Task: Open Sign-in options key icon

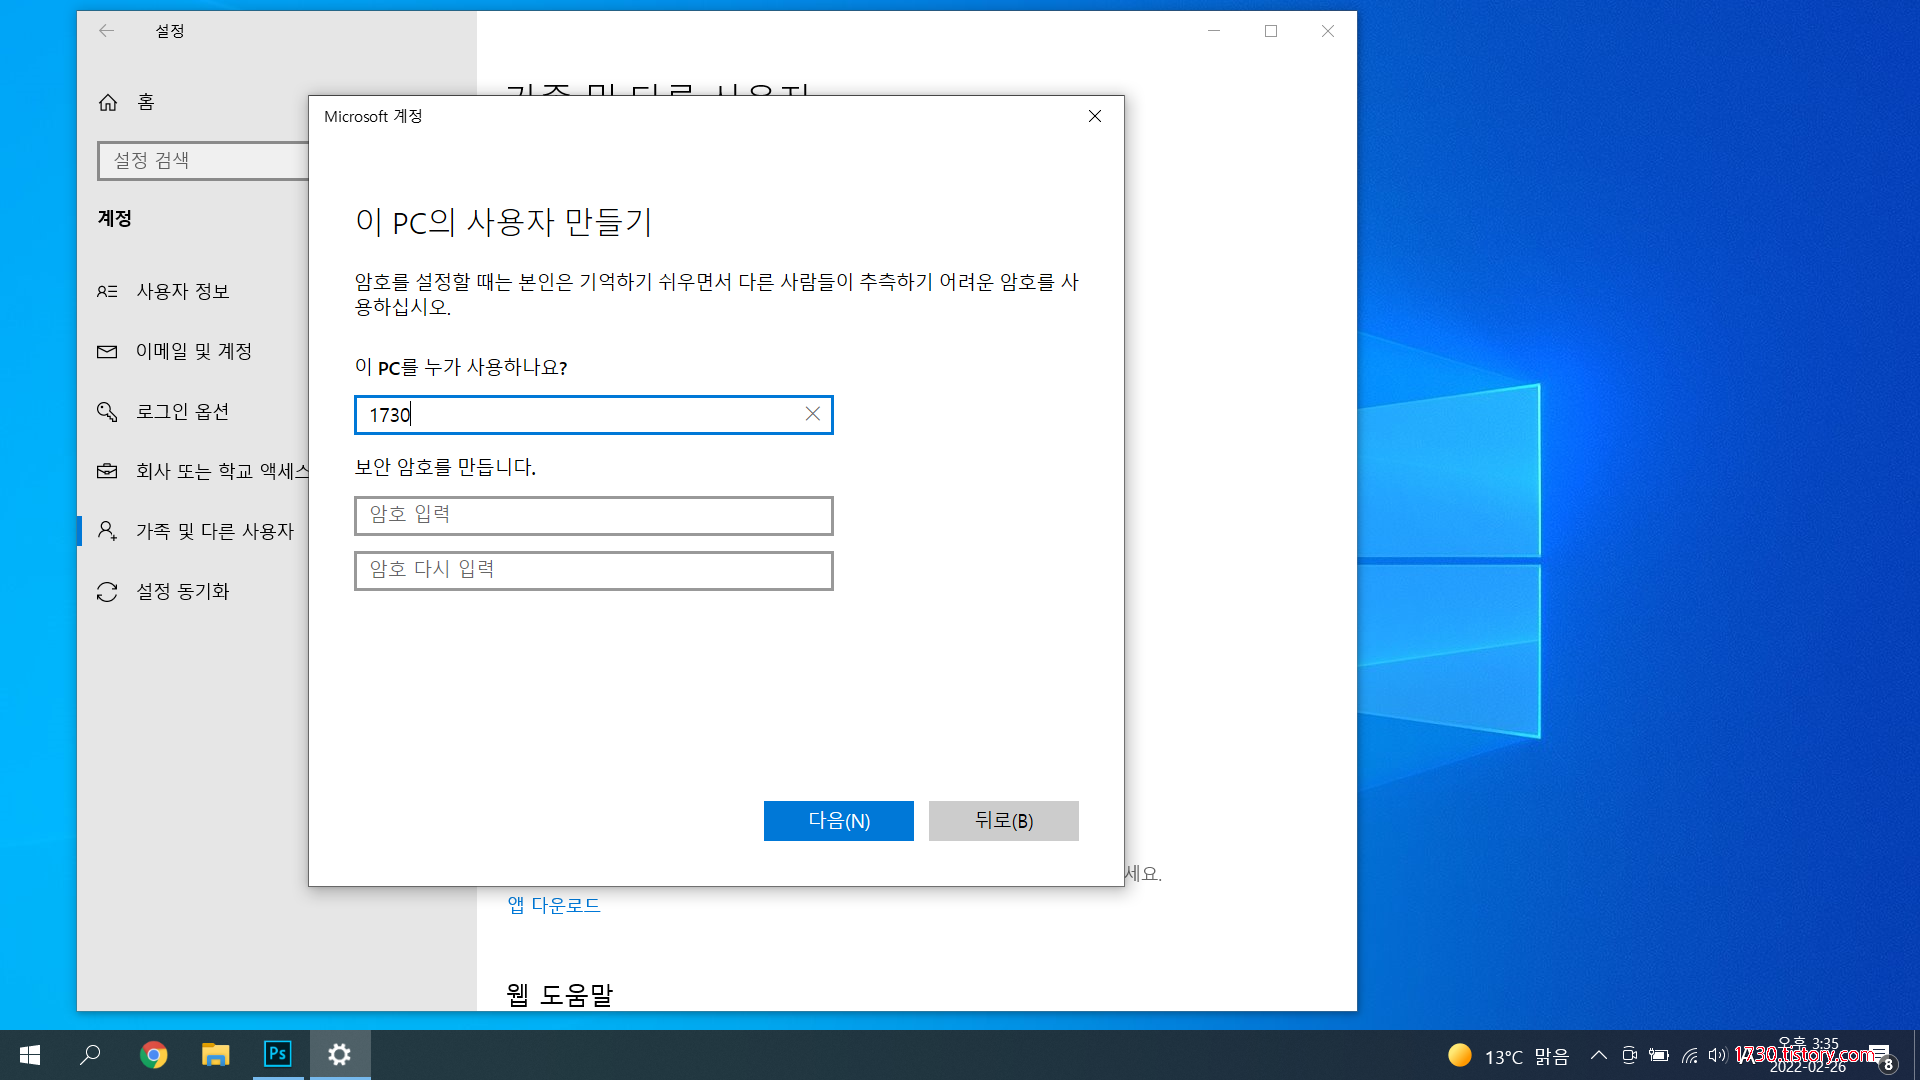Action: 107,411
